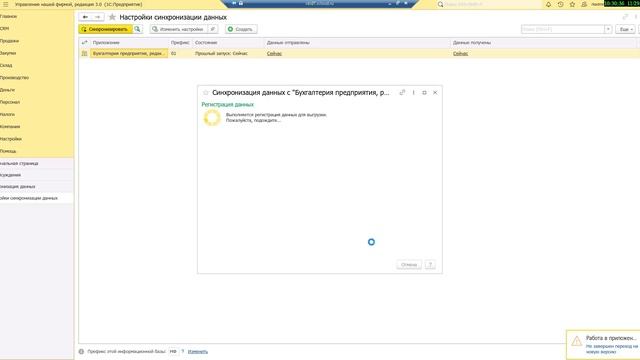Open notifications bell icon
Screen dimensions: 640x360
[x=548, y=4]
